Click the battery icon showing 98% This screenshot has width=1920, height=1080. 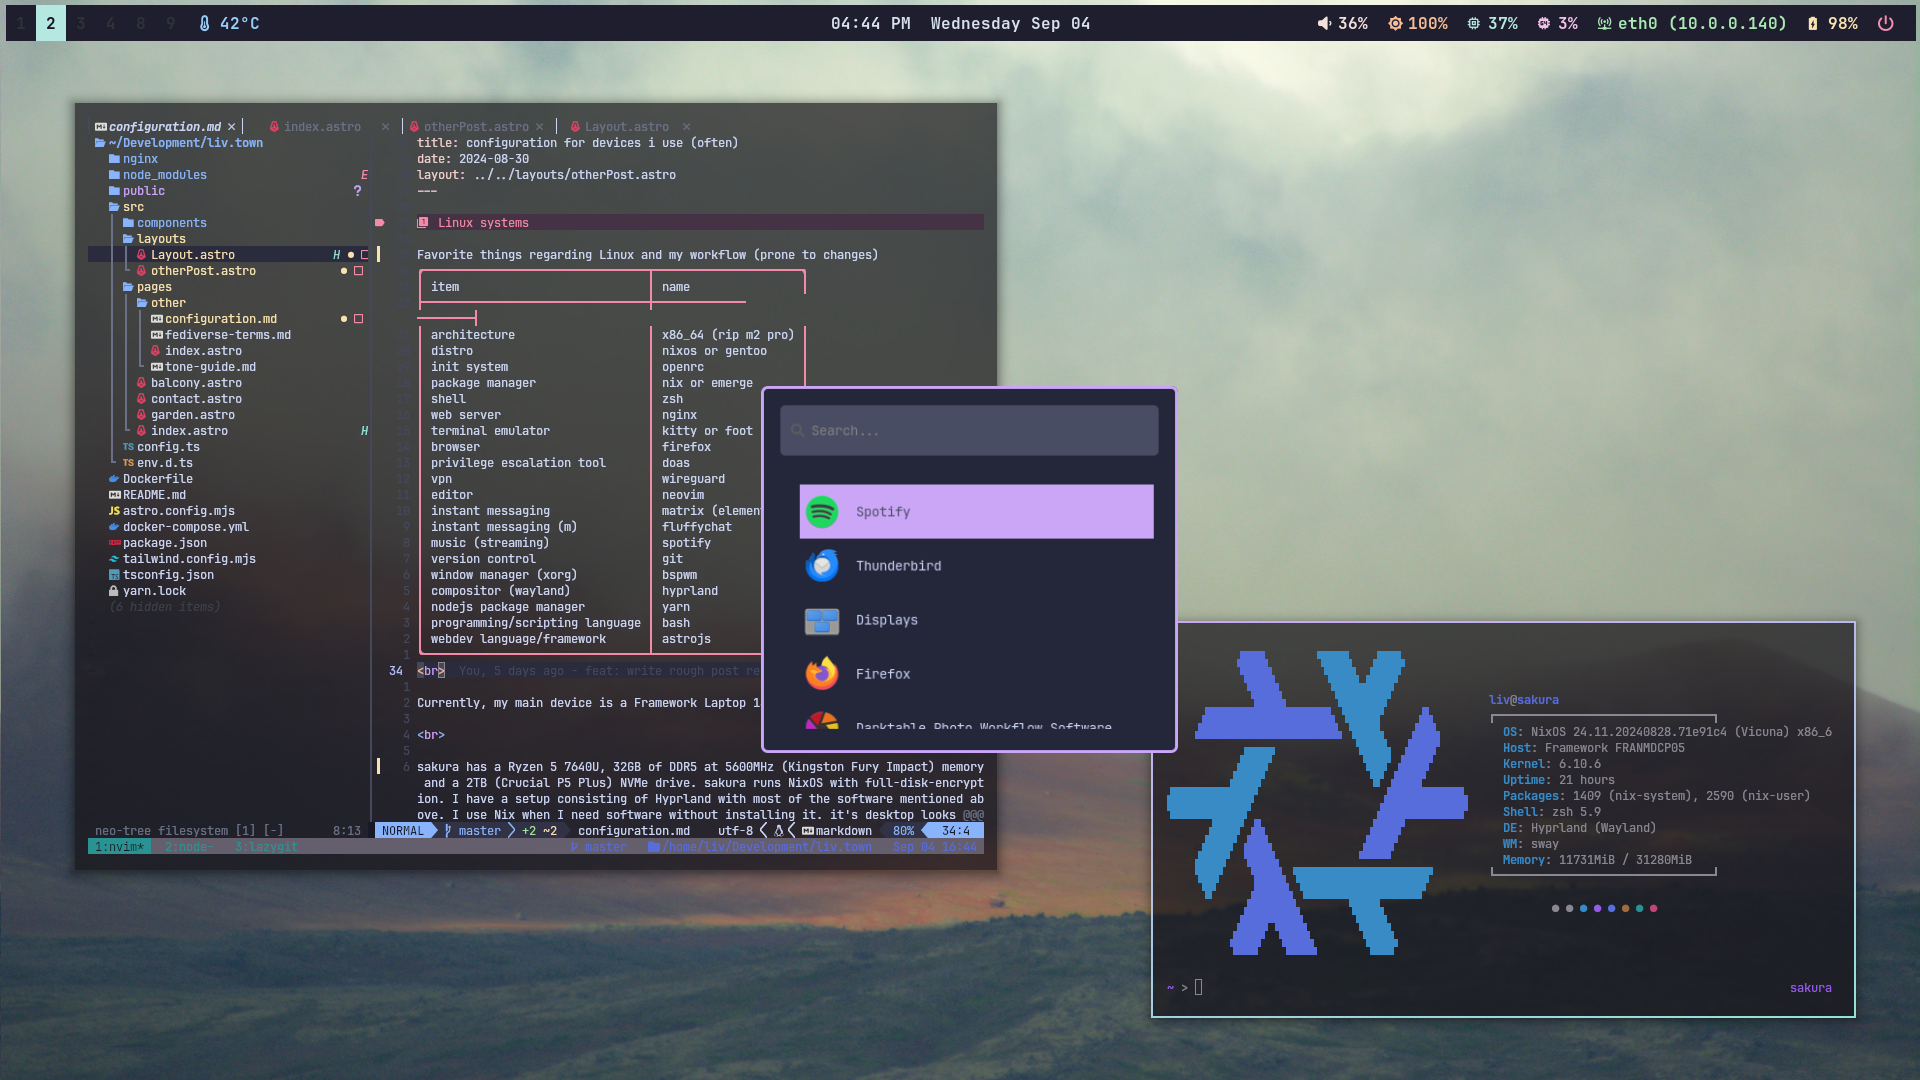(1812, 23)
